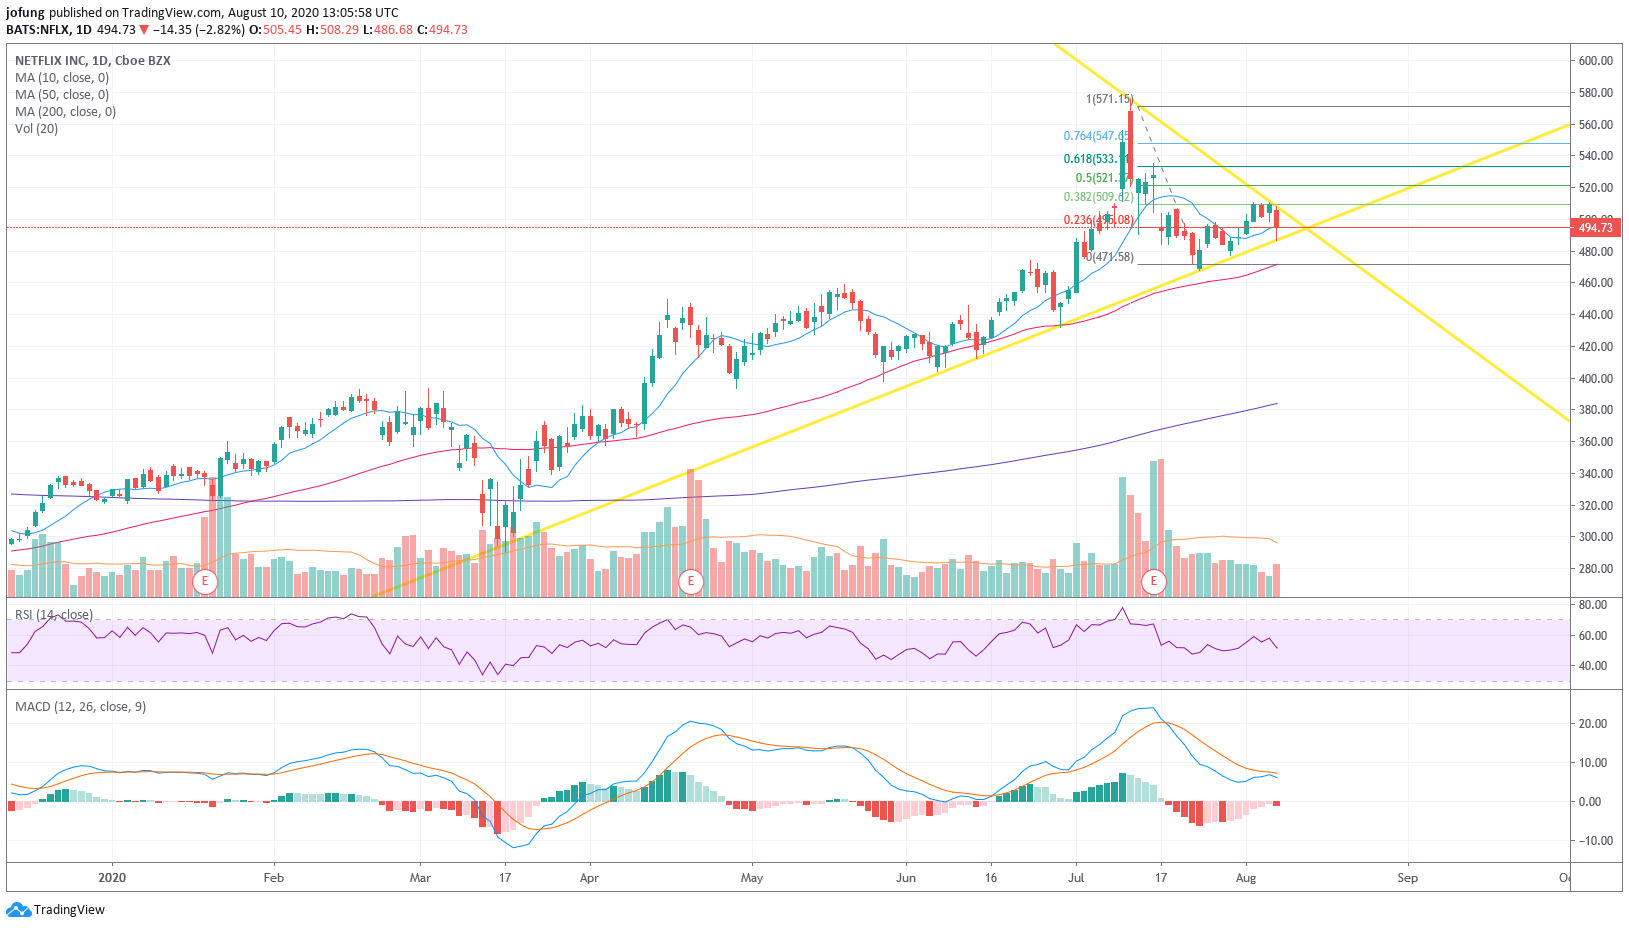Click the Mar time axis label
This screenshot has height=928, width=1629.
pos(420,878)
